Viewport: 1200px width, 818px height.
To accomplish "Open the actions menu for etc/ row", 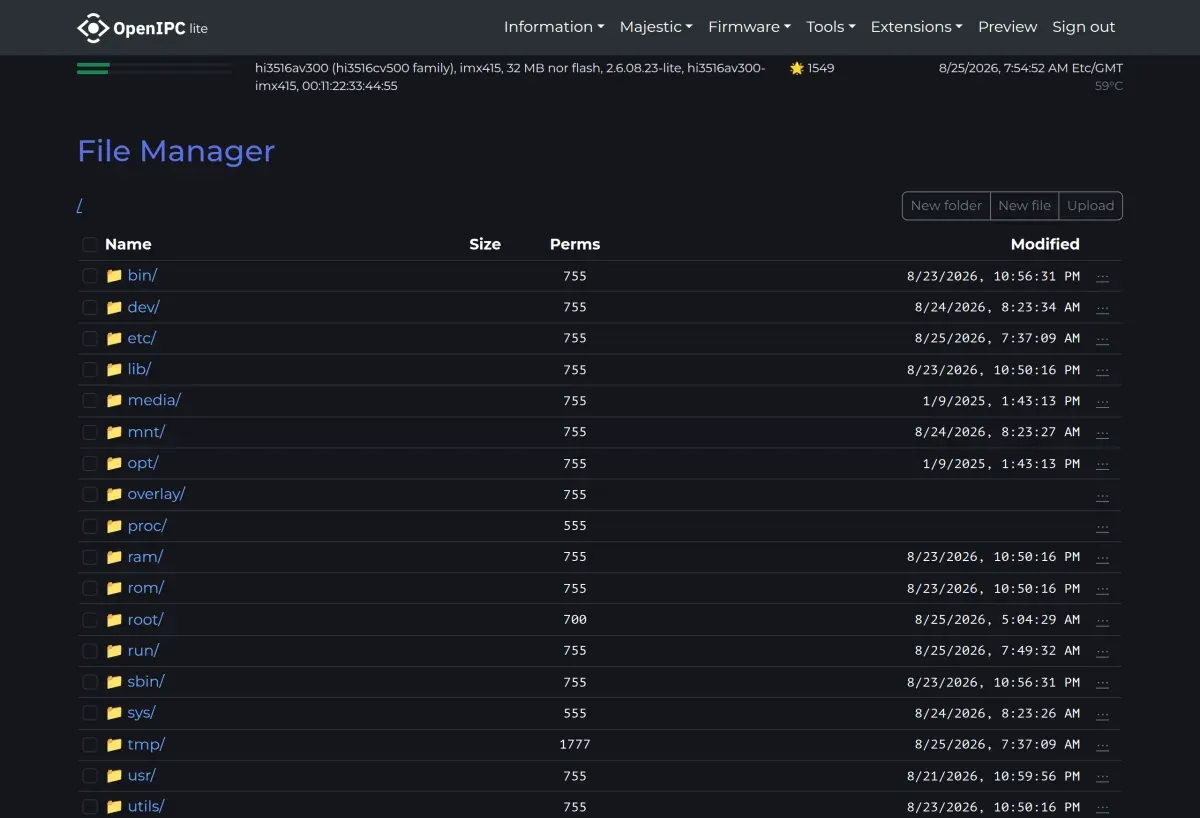I will (x=1103, y=338).
